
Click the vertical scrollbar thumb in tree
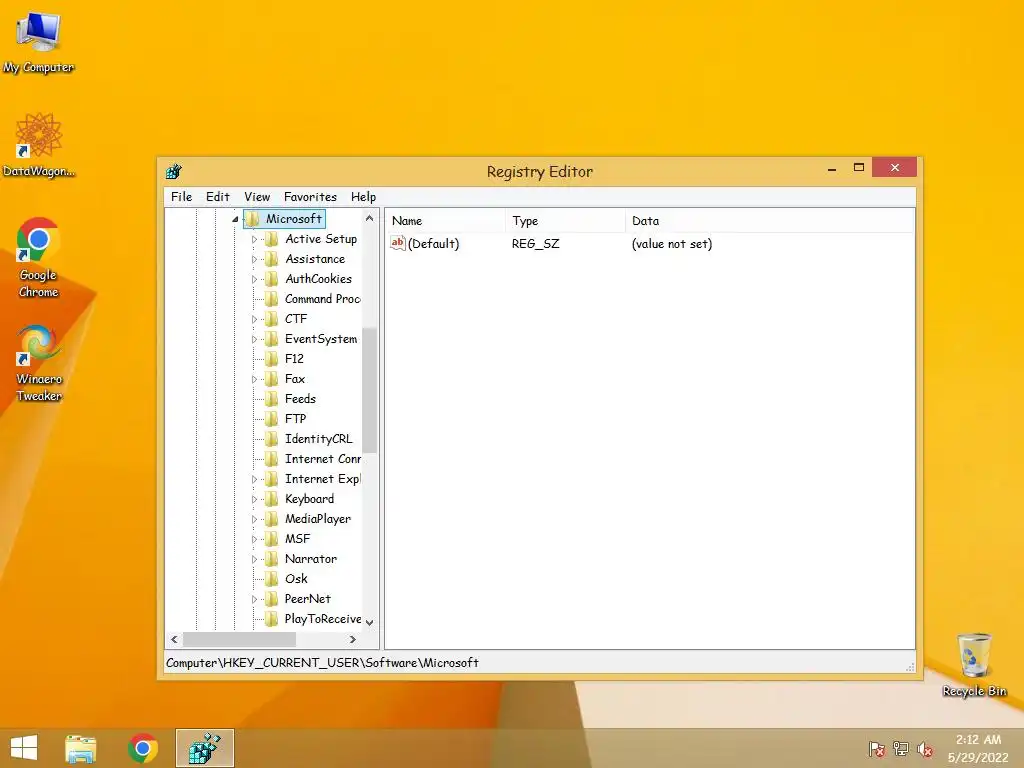370,390
